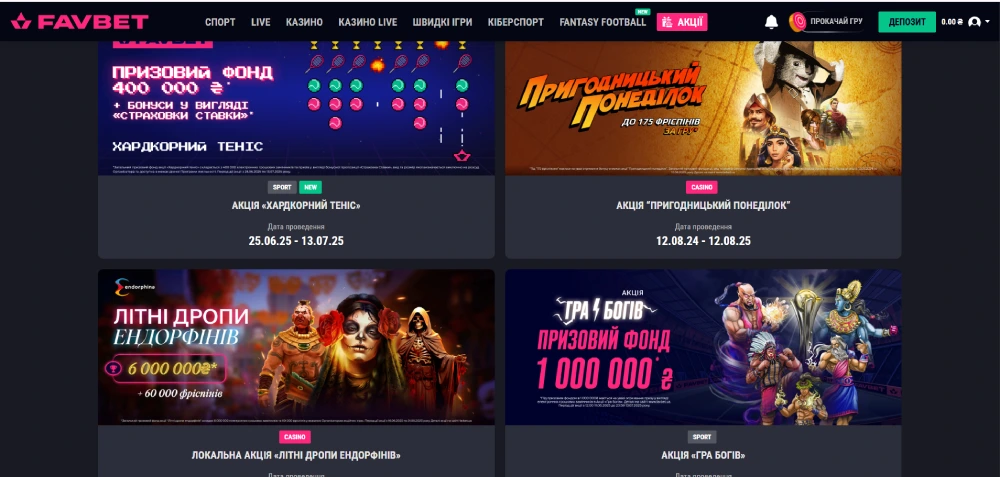Open the Спорт menu item

coord(220,22)
